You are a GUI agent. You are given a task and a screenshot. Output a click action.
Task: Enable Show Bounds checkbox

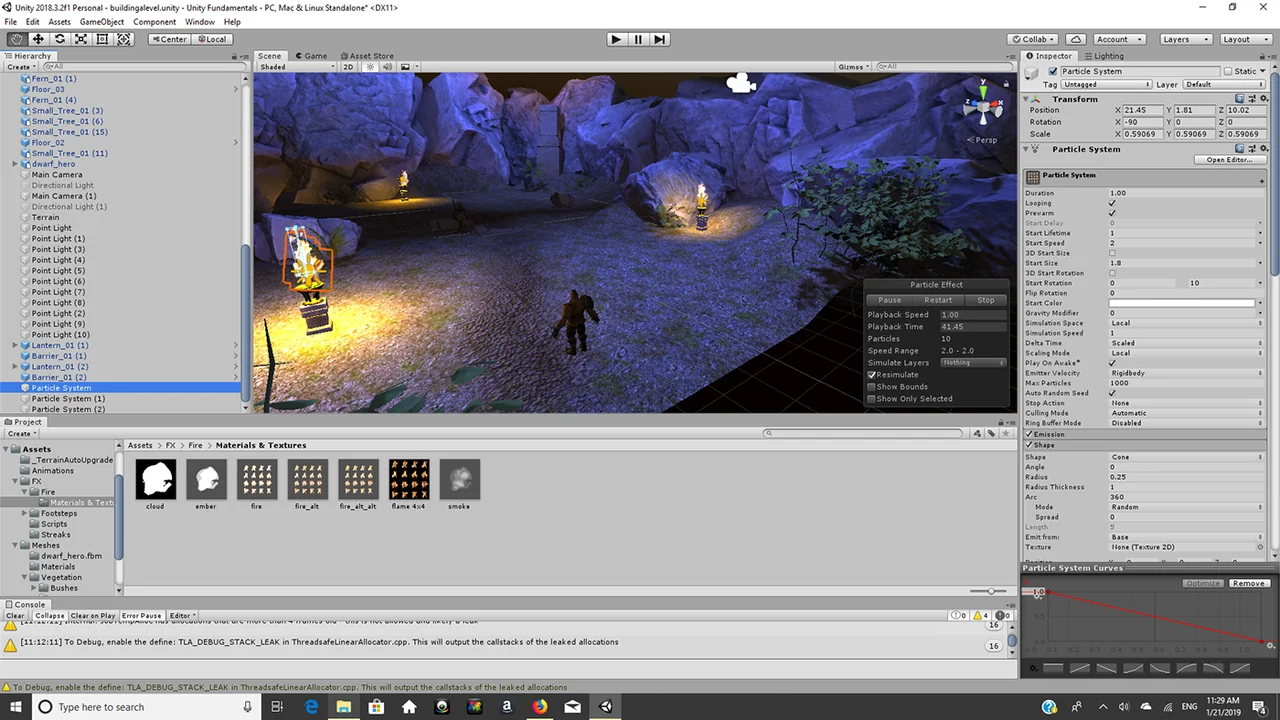pos(872,387)
